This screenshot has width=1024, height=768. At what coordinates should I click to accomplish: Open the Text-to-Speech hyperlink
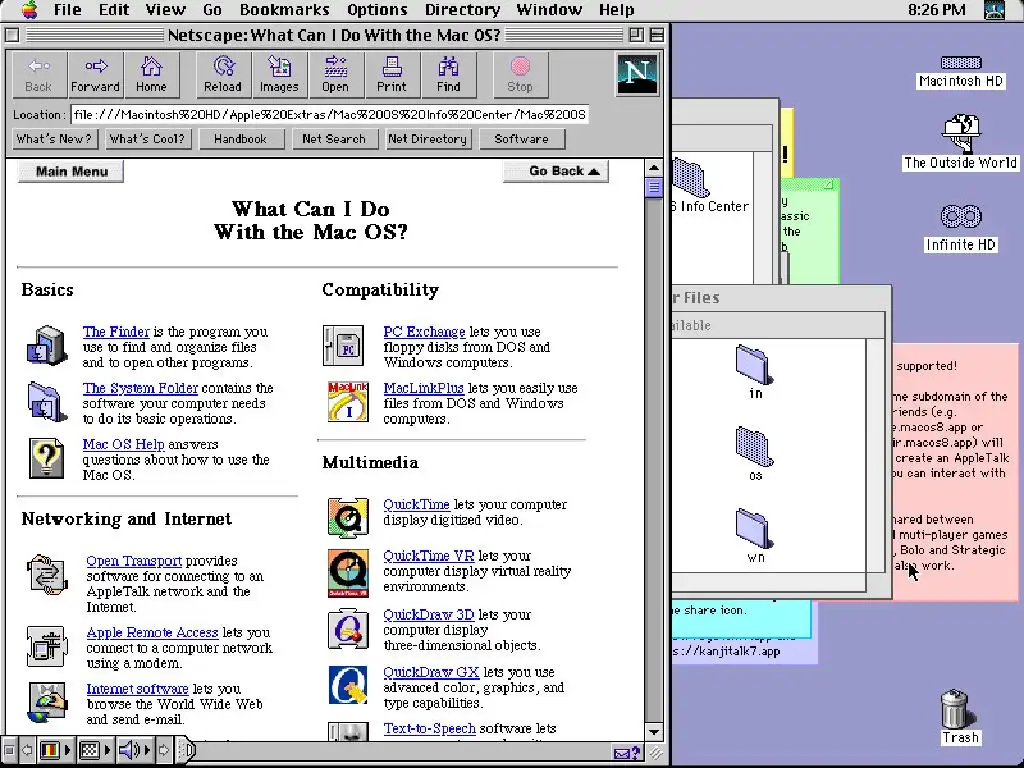point(429,728)
